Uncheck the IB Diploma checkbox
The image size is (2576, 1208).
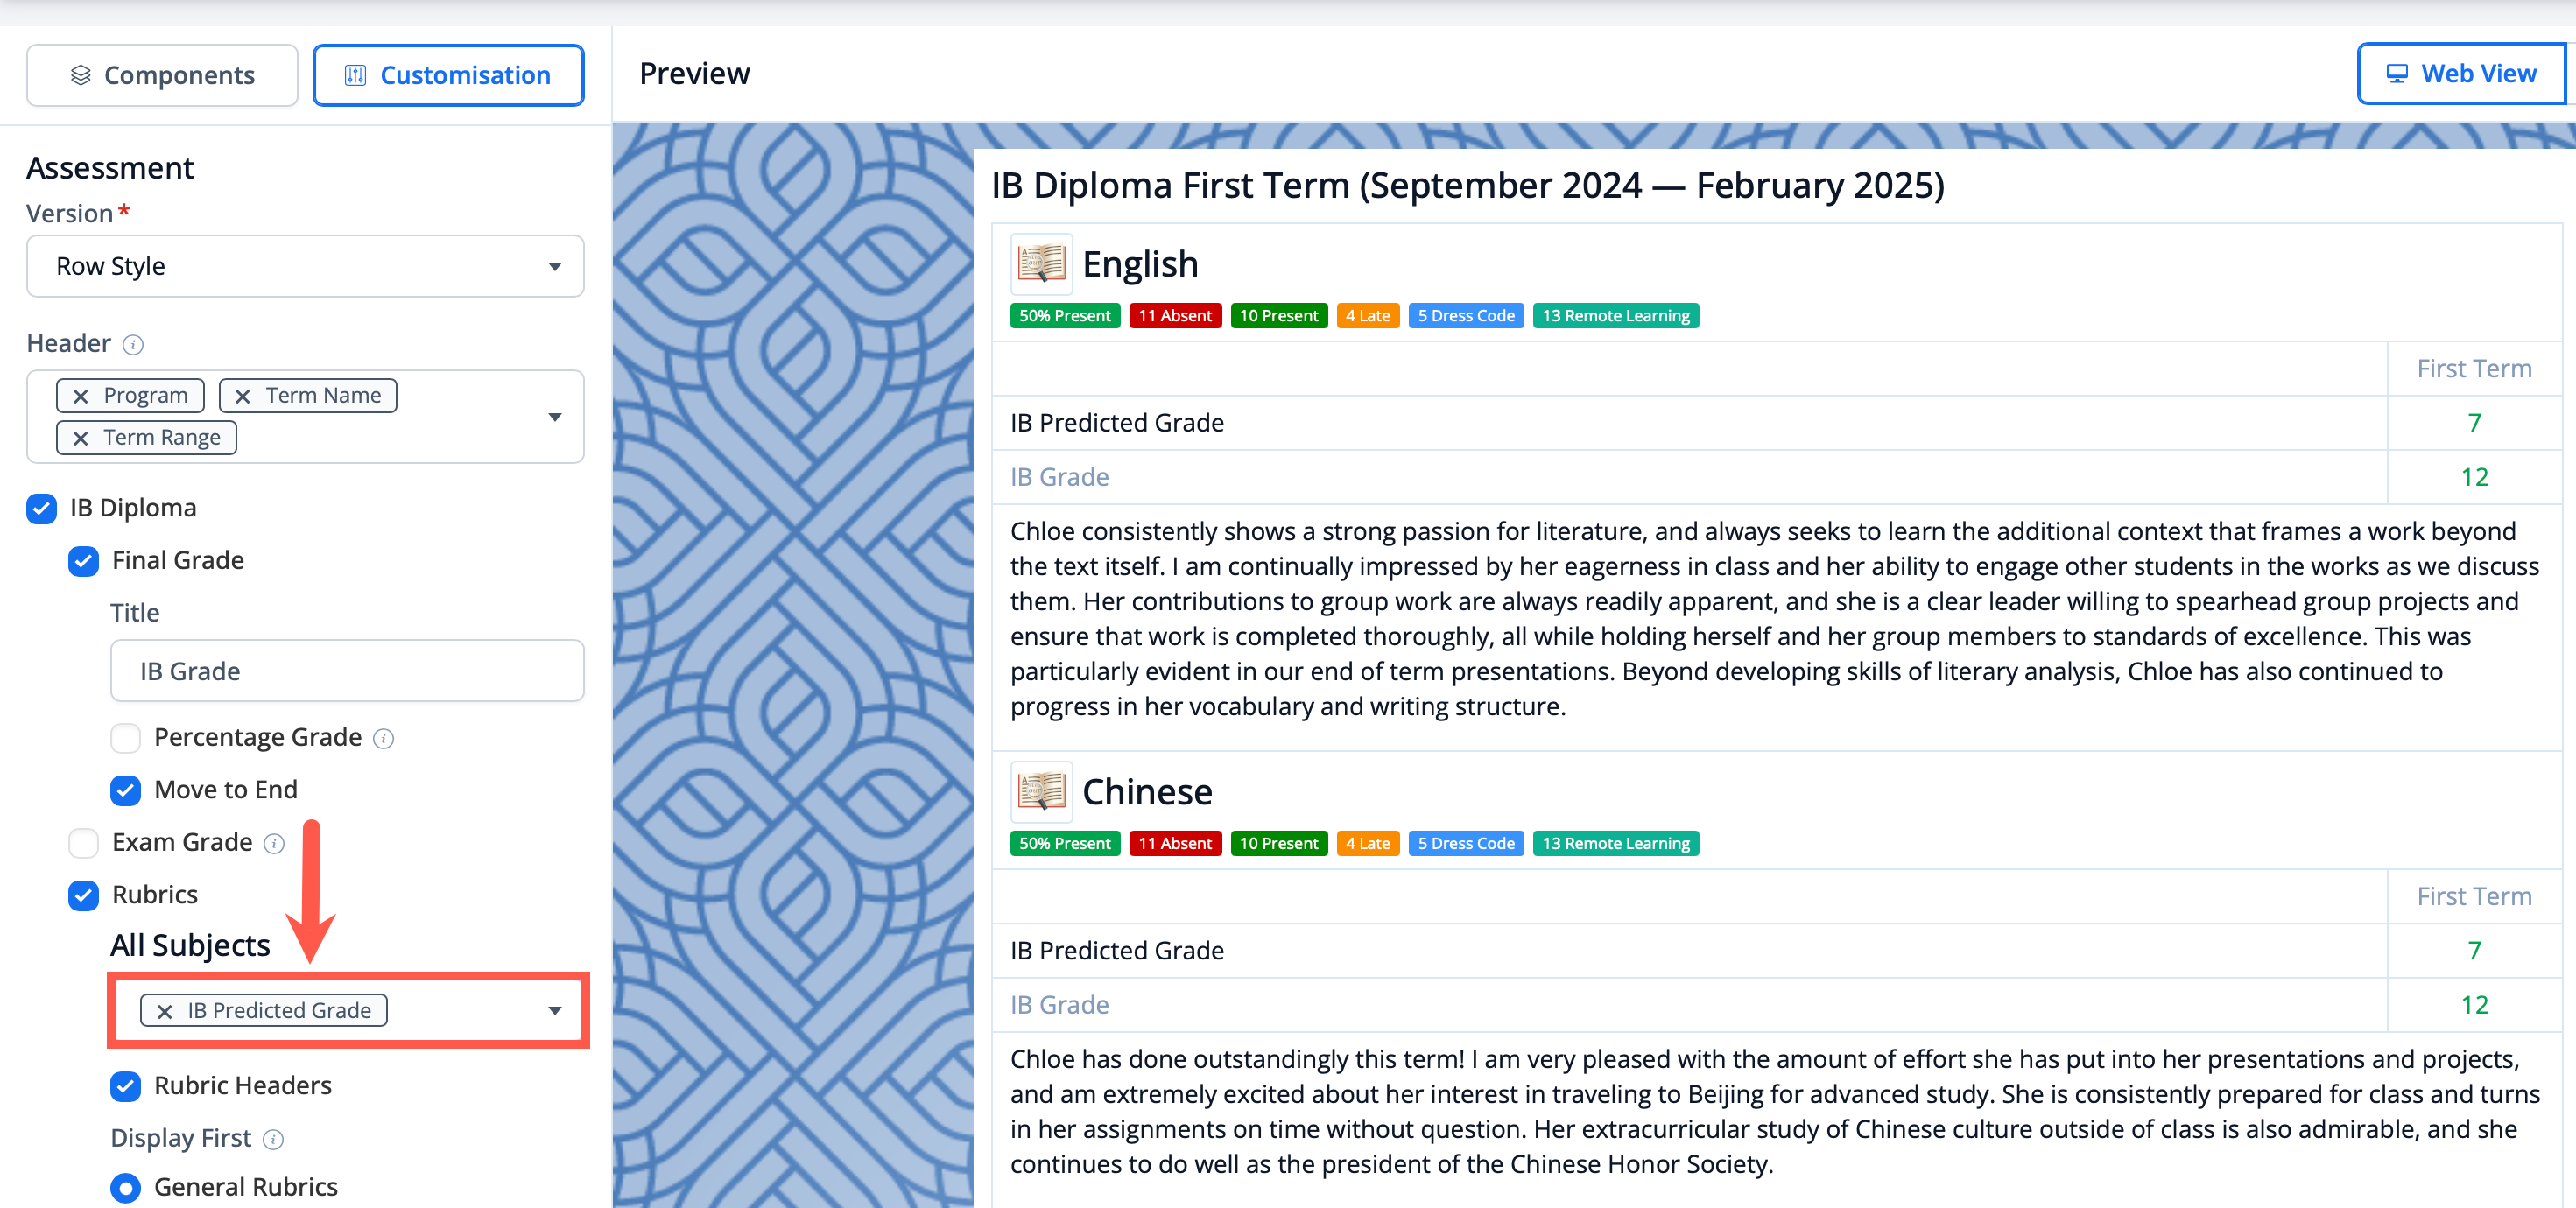coord(42,509)
